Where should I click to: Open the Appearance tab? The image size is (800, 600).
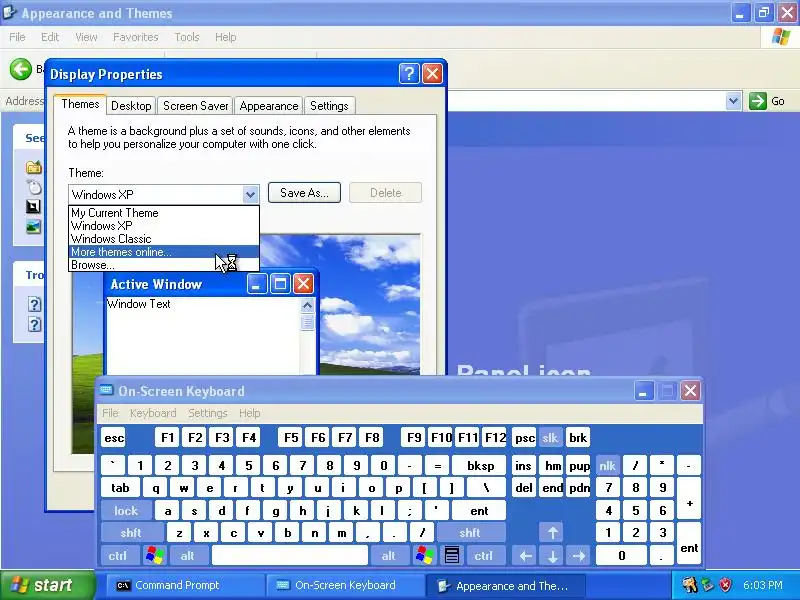pos(269,106)
